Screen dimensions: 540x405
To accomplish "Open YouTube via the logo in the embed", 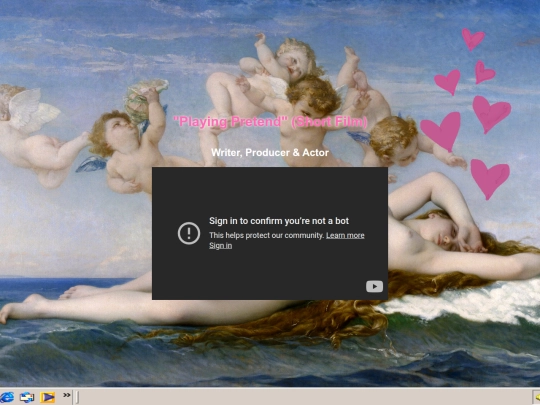I will [x=374, y=286].
